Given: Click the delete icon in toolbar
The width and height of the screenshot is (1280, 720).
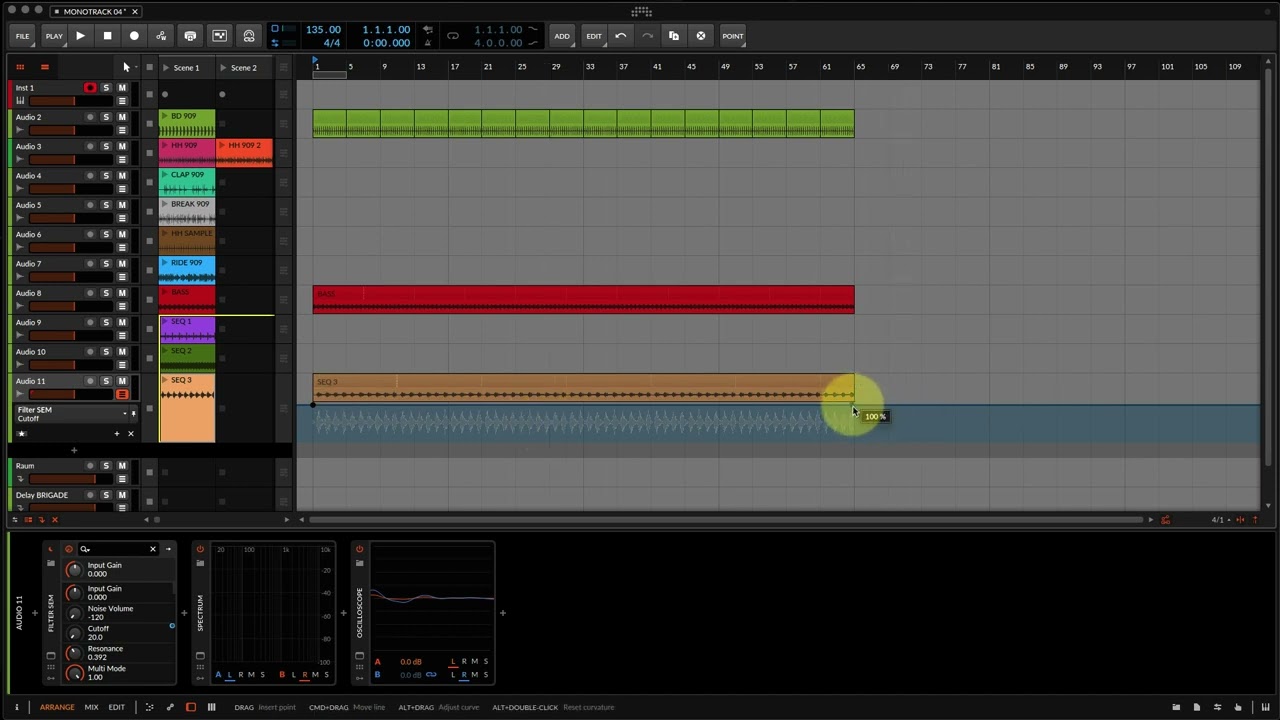Looking at the screenshot, I should (x=701, y=36).
